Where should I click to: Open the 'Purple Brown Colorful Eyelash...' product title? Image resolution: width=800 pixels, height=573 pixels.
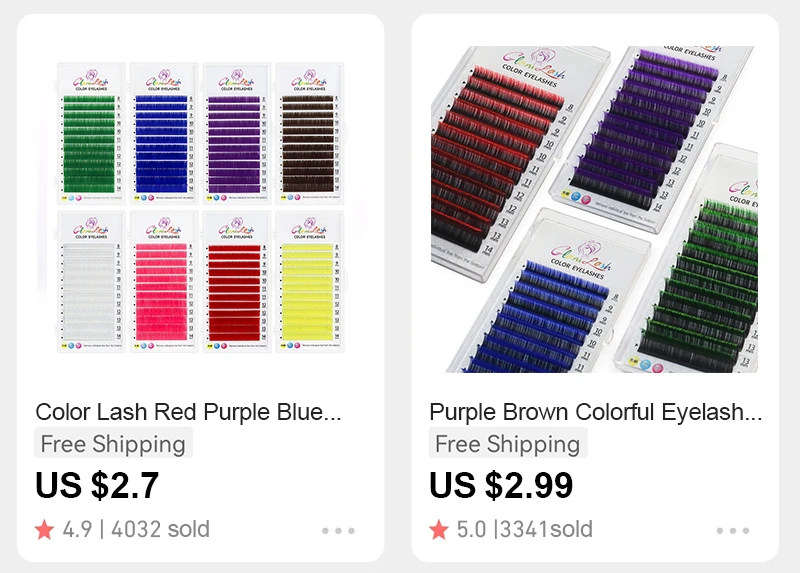[x=595, y=412]
